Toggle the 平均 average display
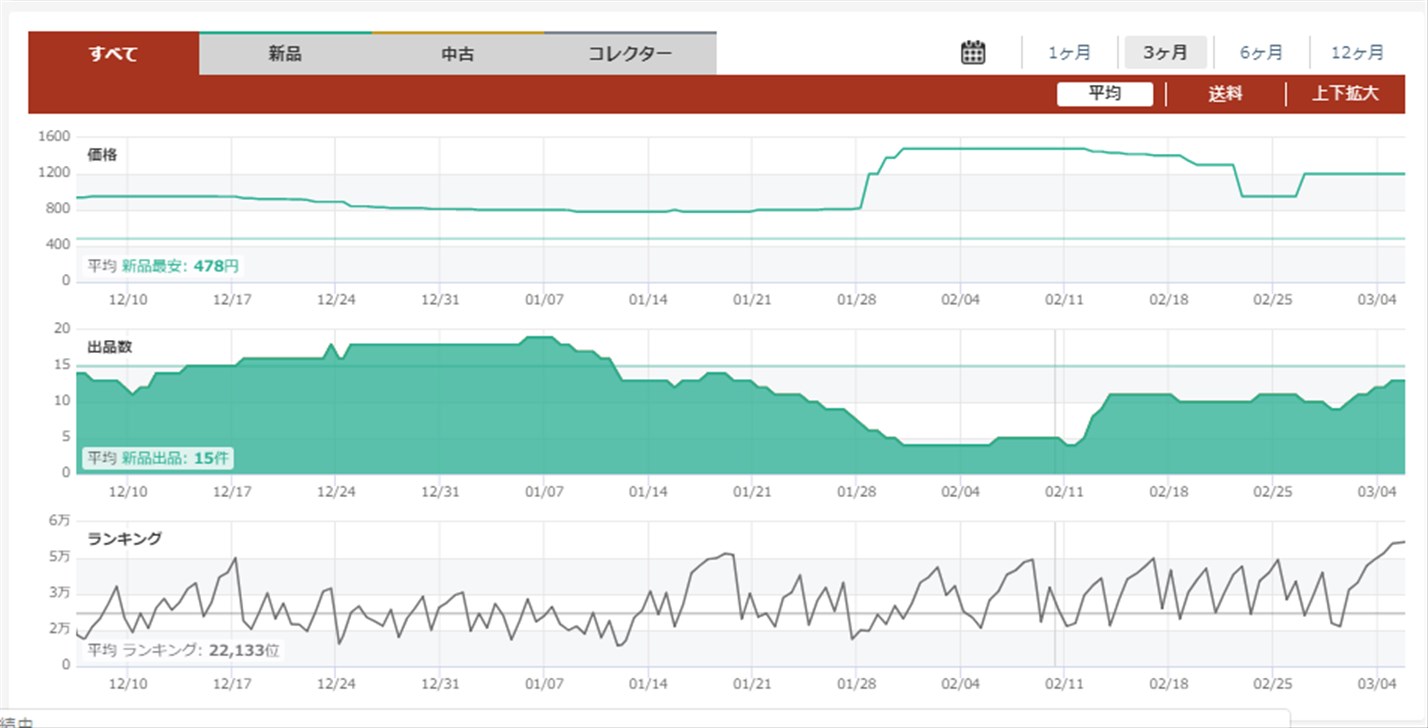This screenshot has width=1428, height=728. [1104, 94]
